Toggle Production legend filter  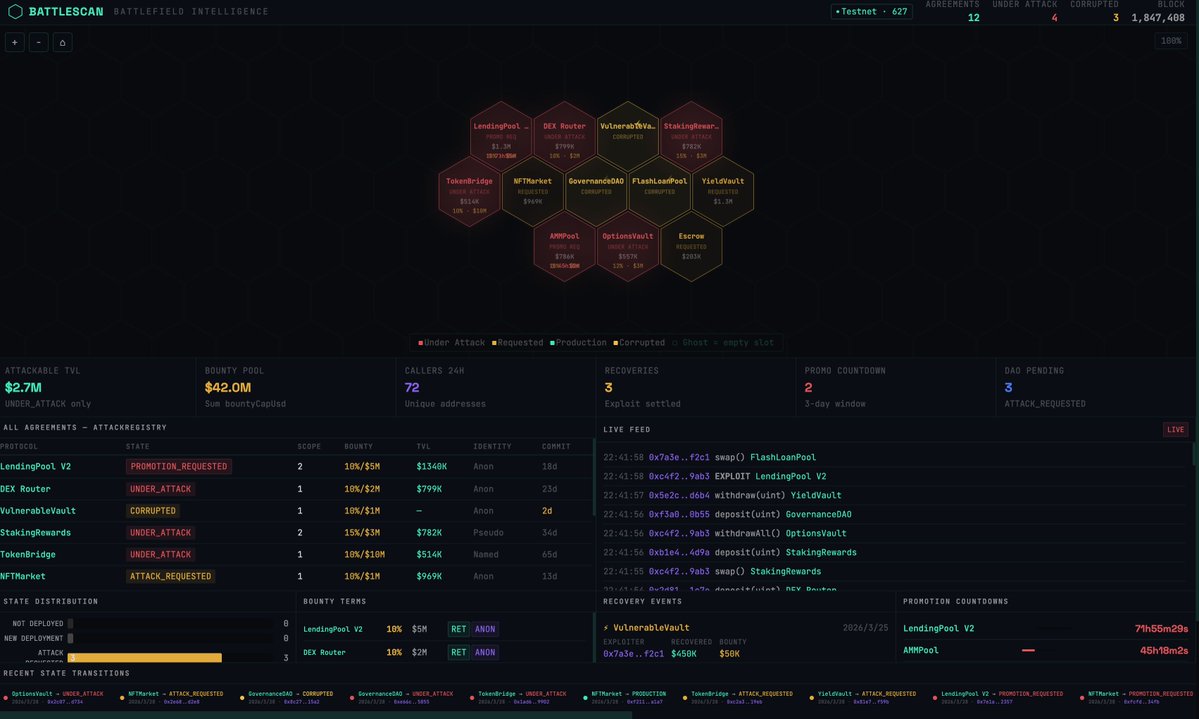pyautogui.click(x=578, y=343)
